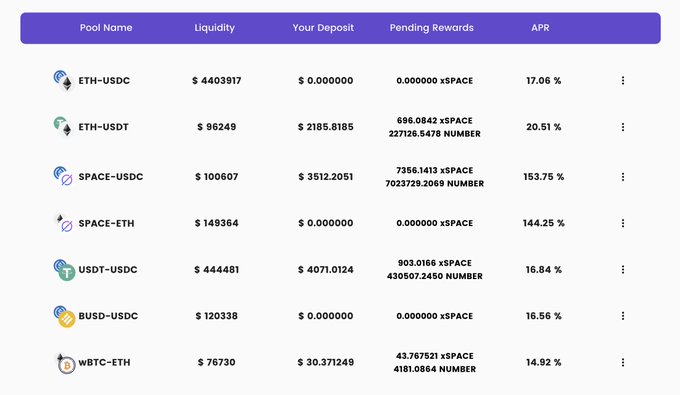This screenshot has width=680, height=395.
Task: Click the Pending Rewards column header
Action: 432,28
